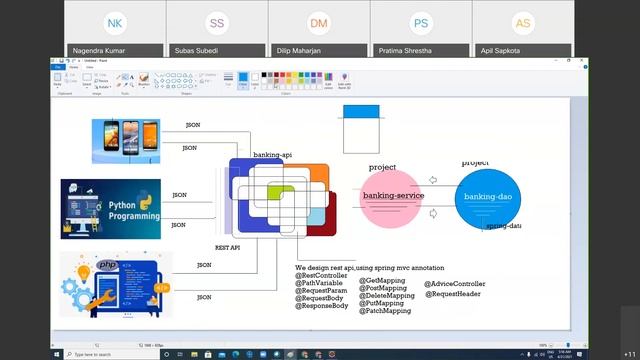This screenshot has height=360, width=640.
Task: Click the '@RestController' annotation text
Action: pos(321,276)
